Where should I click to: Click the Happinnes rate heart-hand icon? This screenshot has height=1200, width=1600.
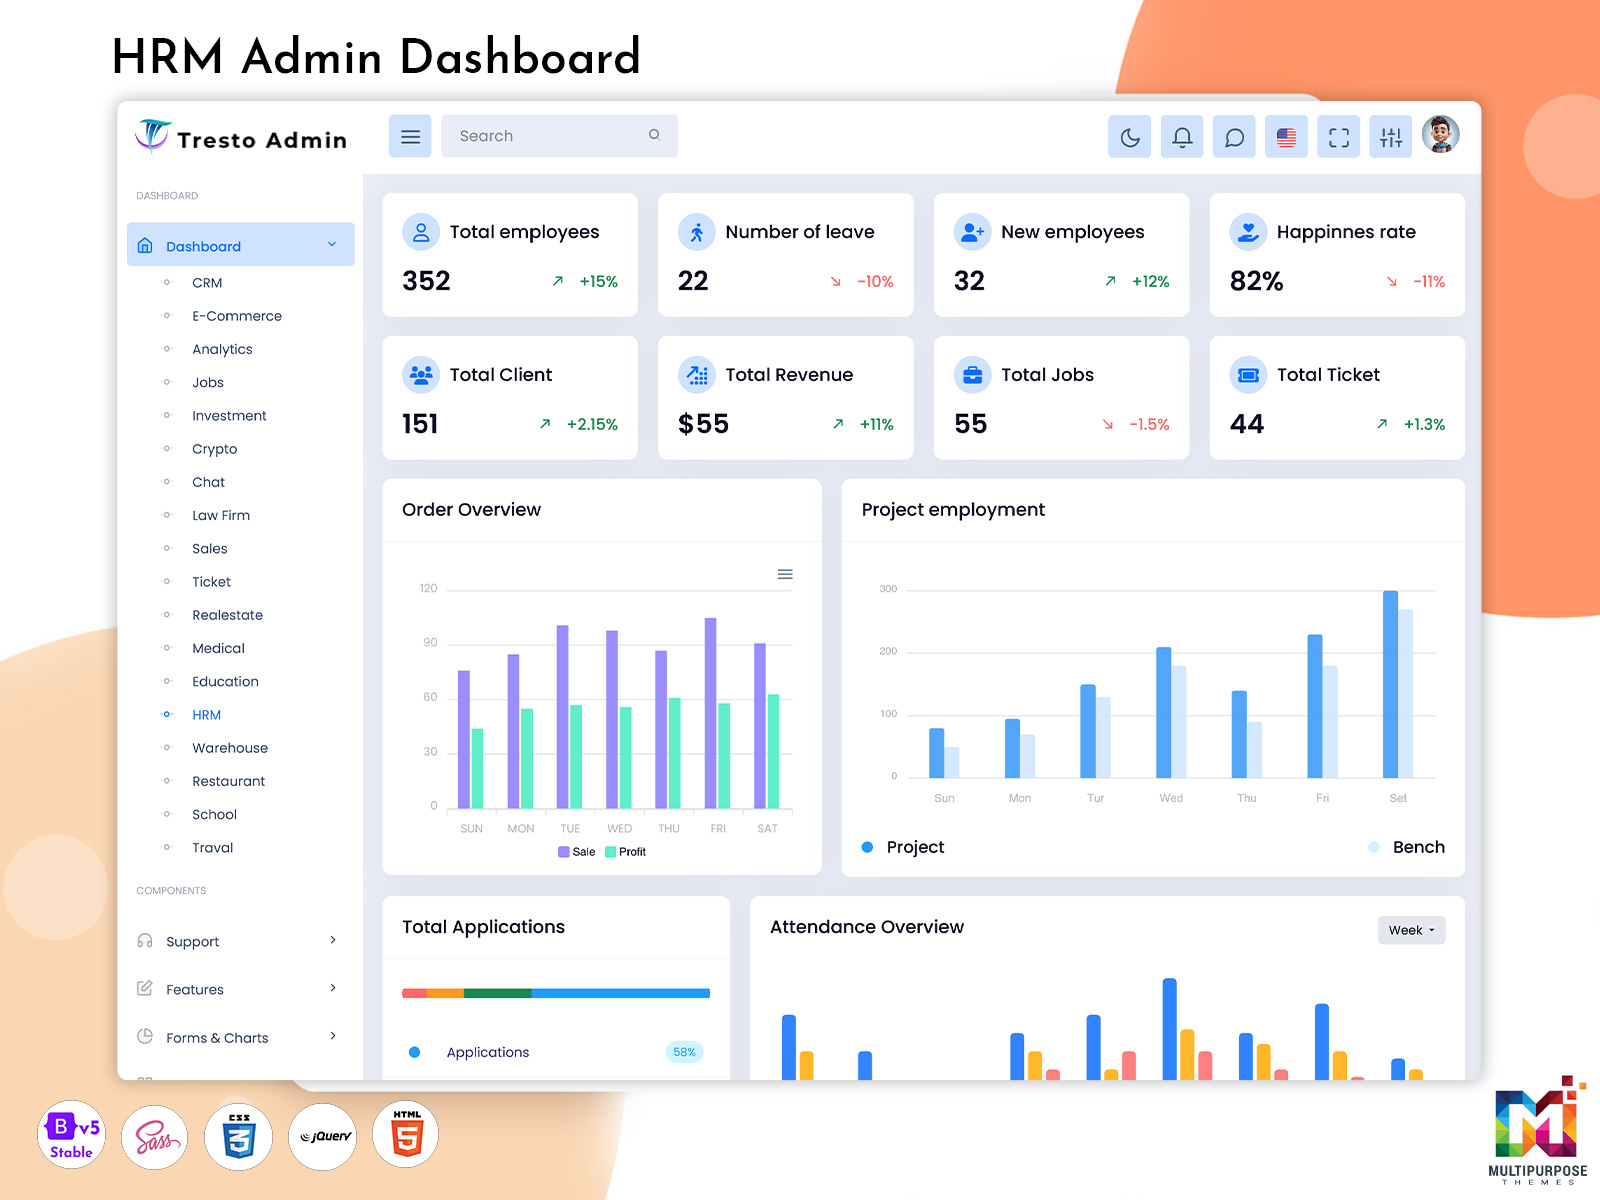[x=1248, y=232]
